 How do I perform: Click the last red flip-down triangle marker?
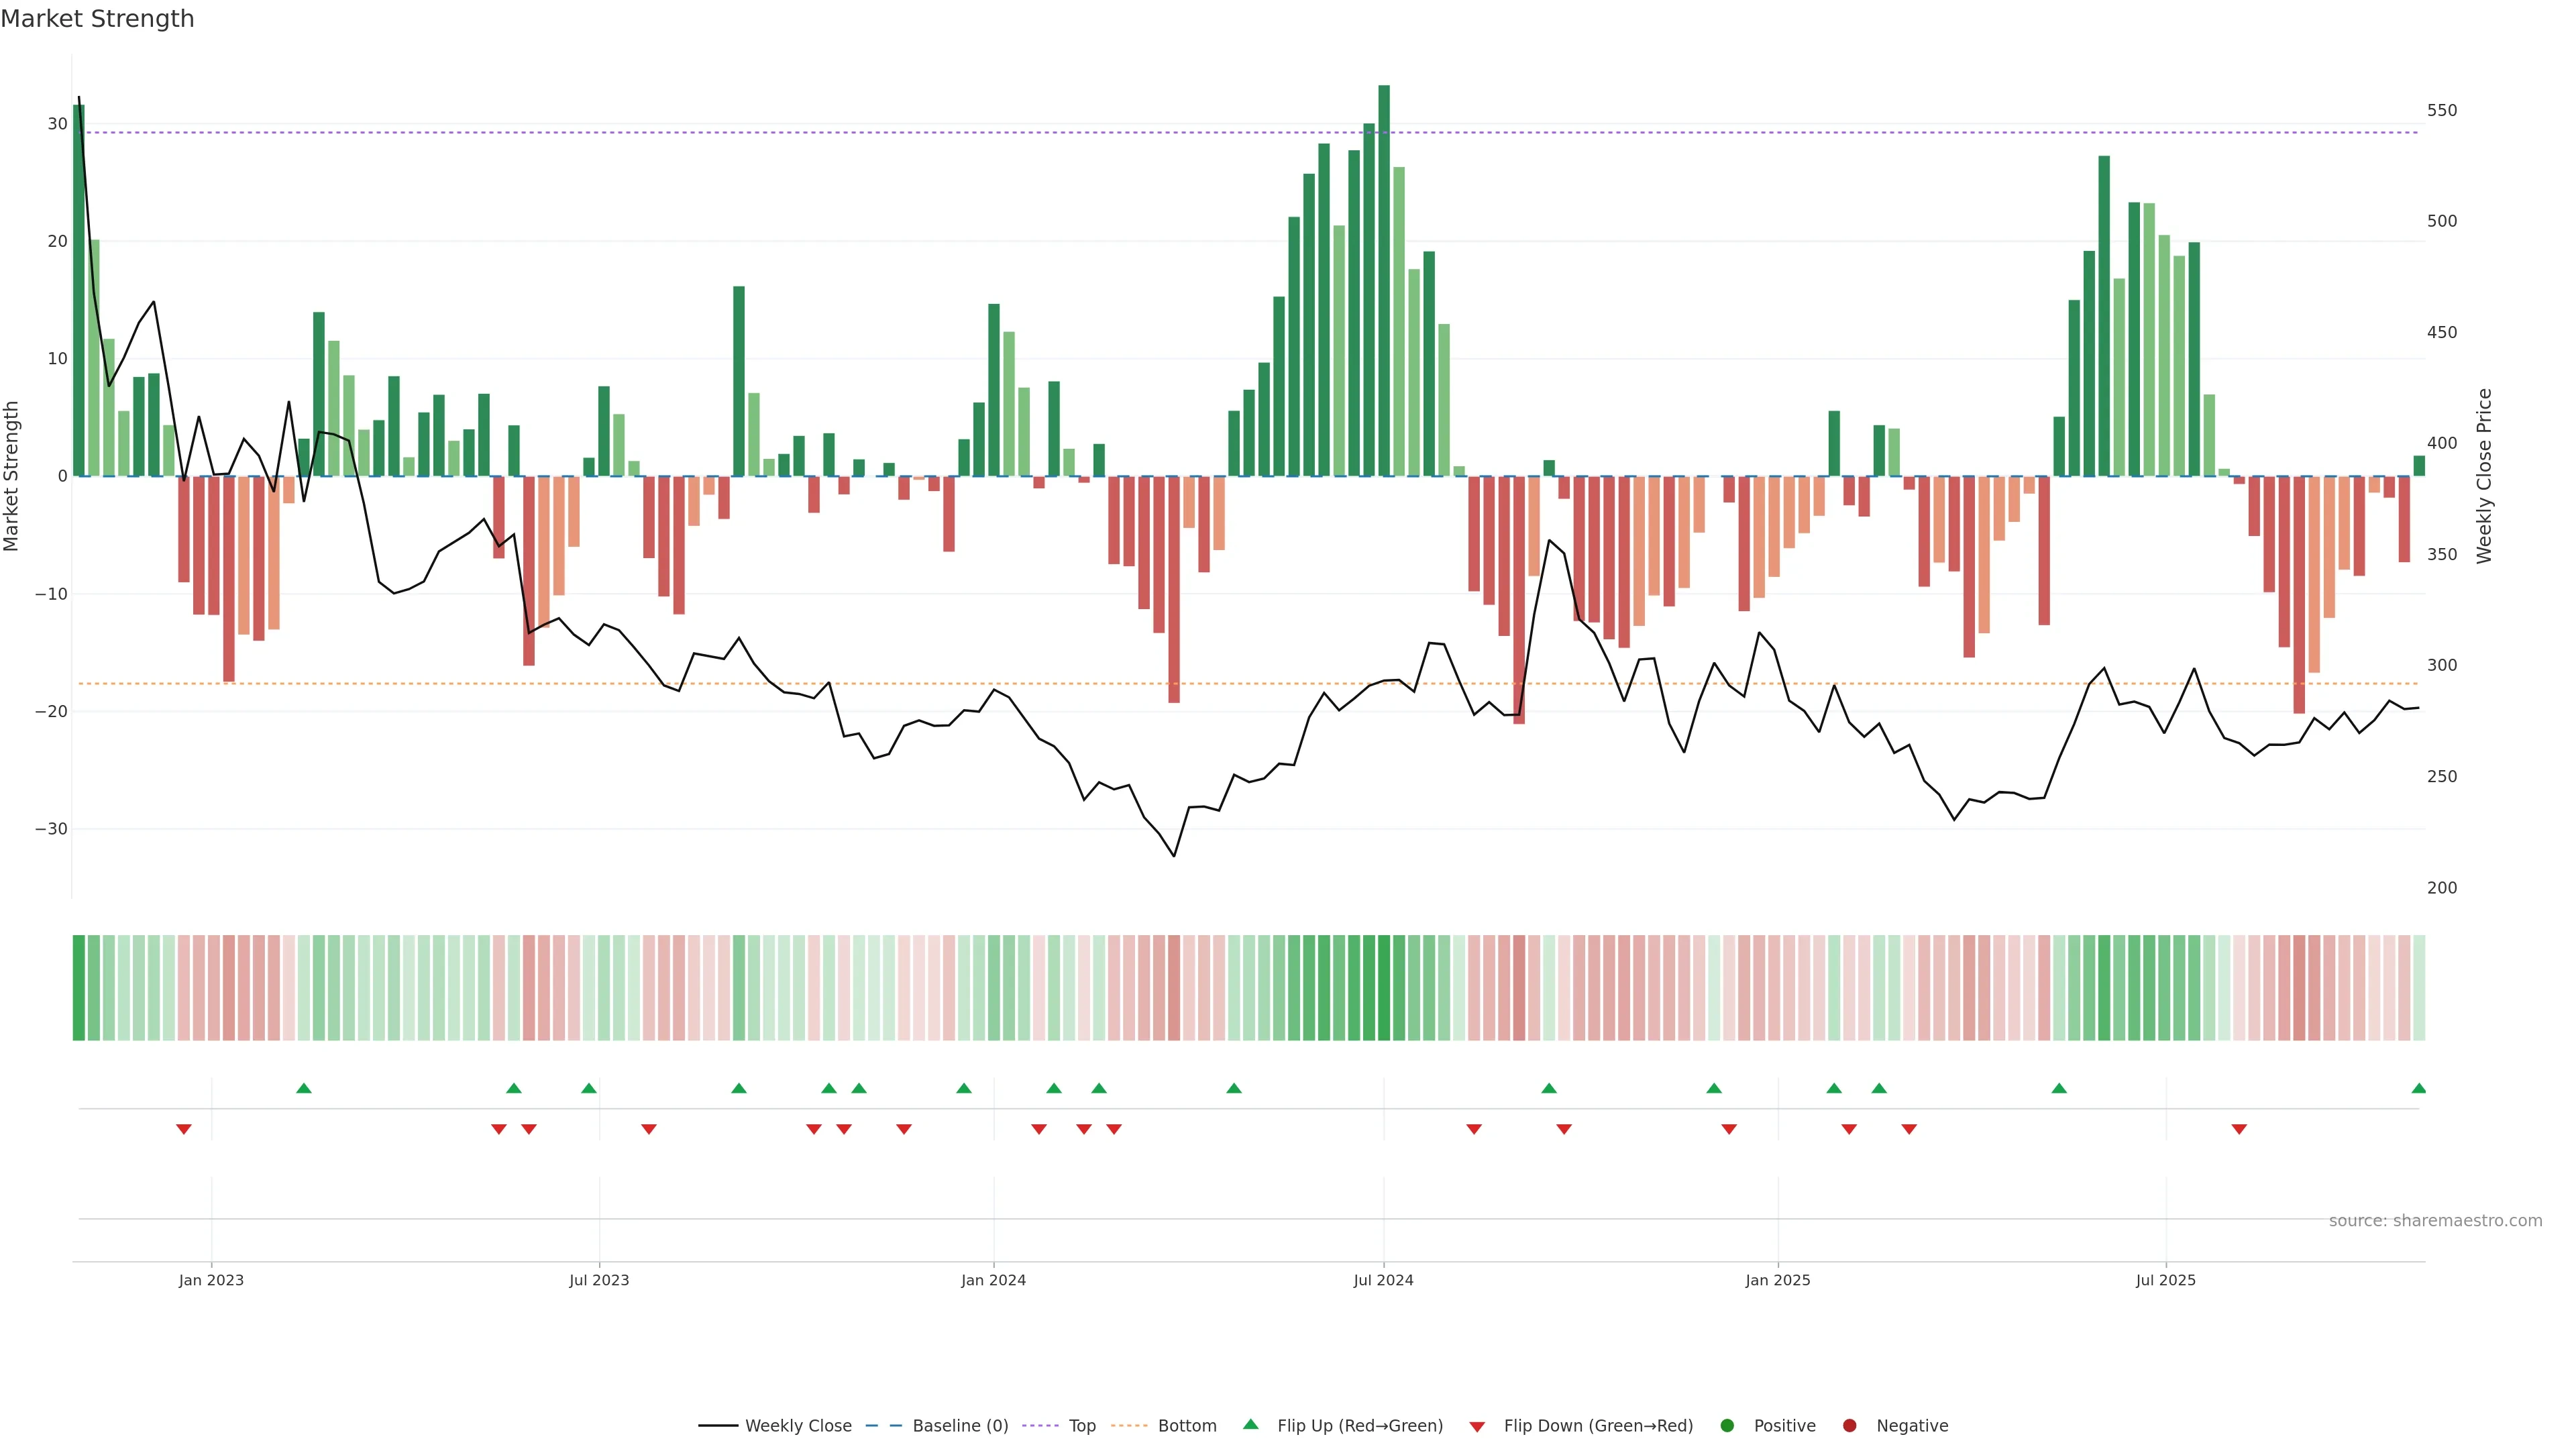coord(2239,1129)
